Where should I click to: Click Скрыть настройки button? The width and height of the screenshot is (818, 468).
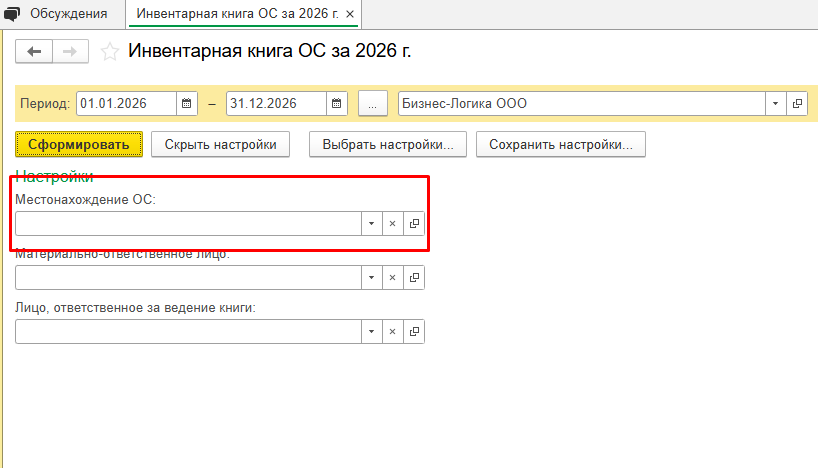[220, 144]
